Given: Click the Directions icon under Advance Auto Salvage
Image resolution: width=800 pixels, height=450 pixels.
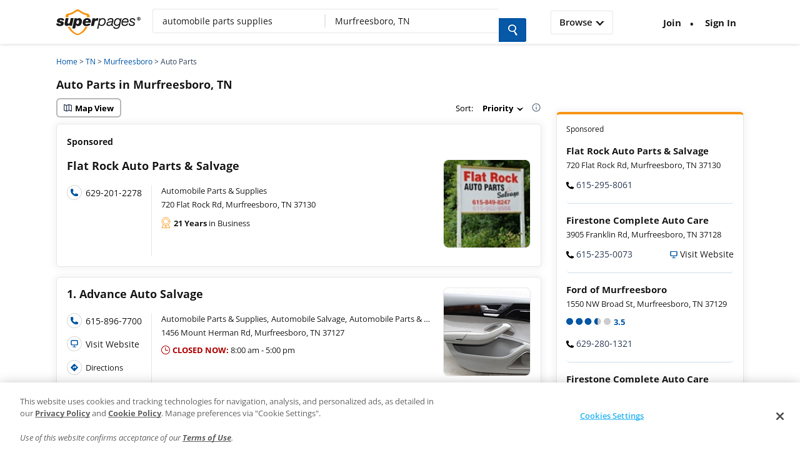Looking at the screenshot, I should (x=74, y=368).
